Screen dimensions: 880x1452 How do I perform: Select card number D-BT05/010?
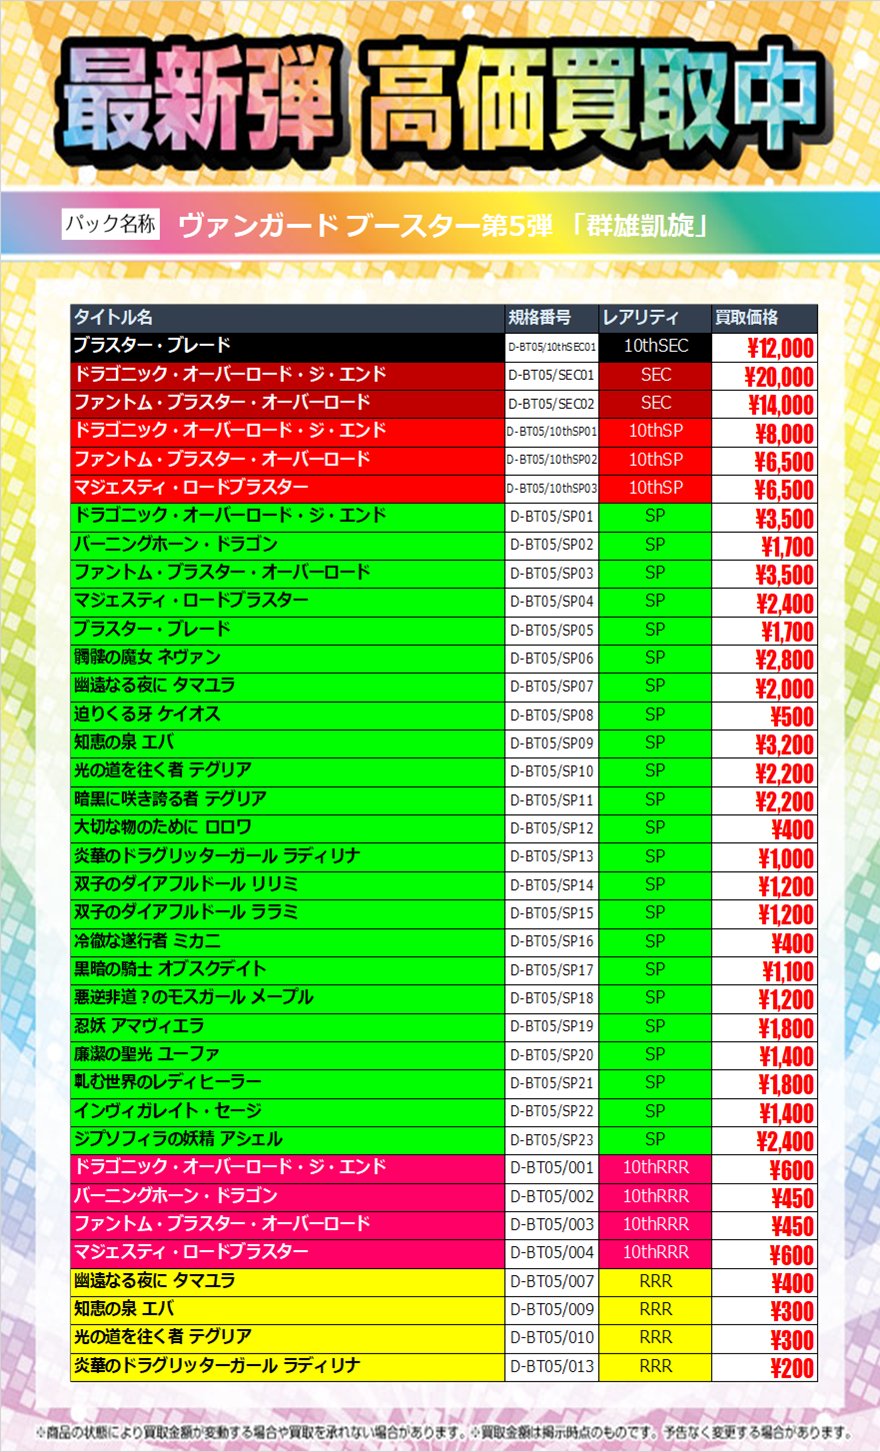click(x=552, y=1337)
